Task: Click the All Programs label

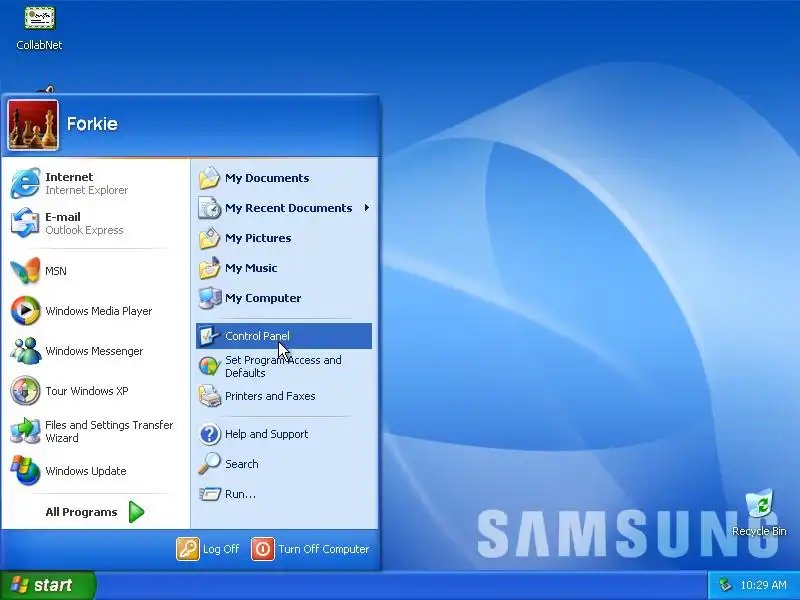Action: [x=81, y=512]
